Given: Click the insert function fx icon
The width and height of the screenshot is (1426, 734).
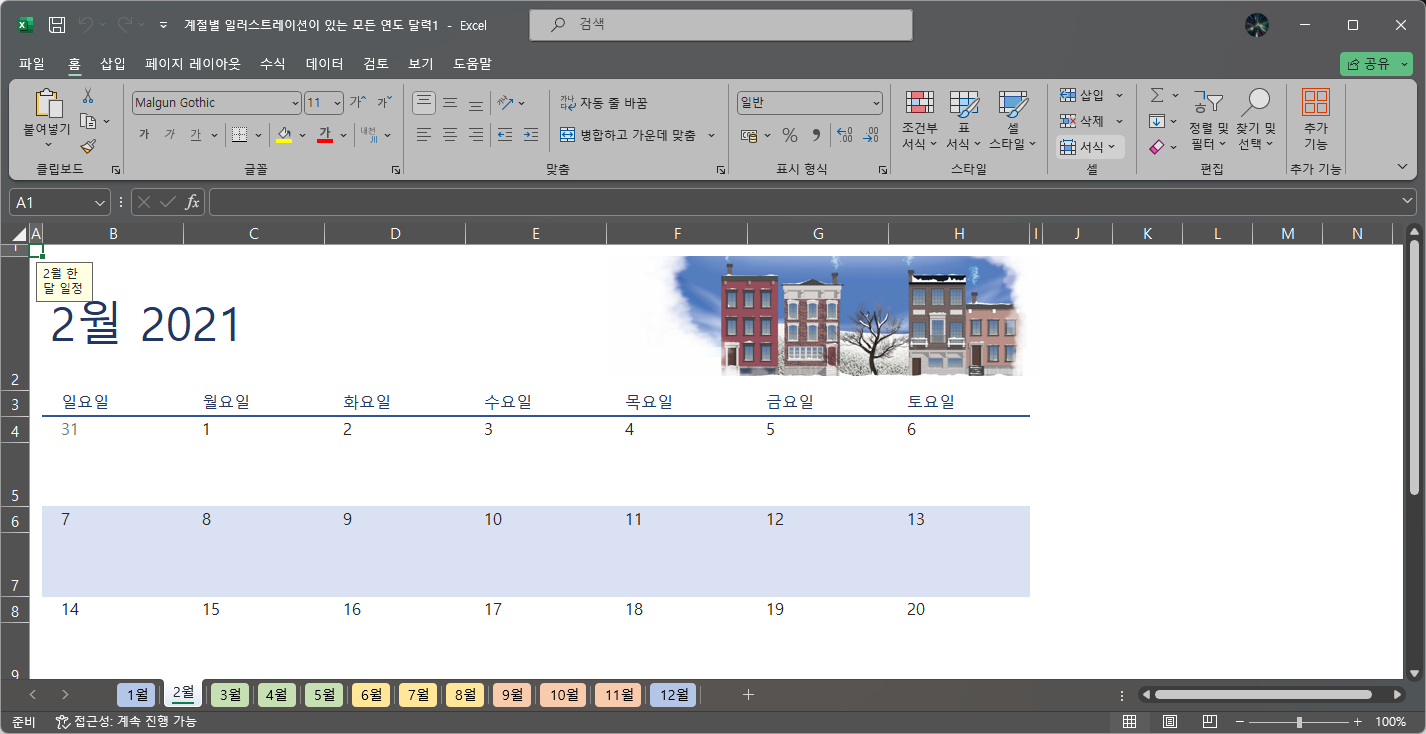Looking at the screenshot, I should pyautogui.click(x=192, y=202).
